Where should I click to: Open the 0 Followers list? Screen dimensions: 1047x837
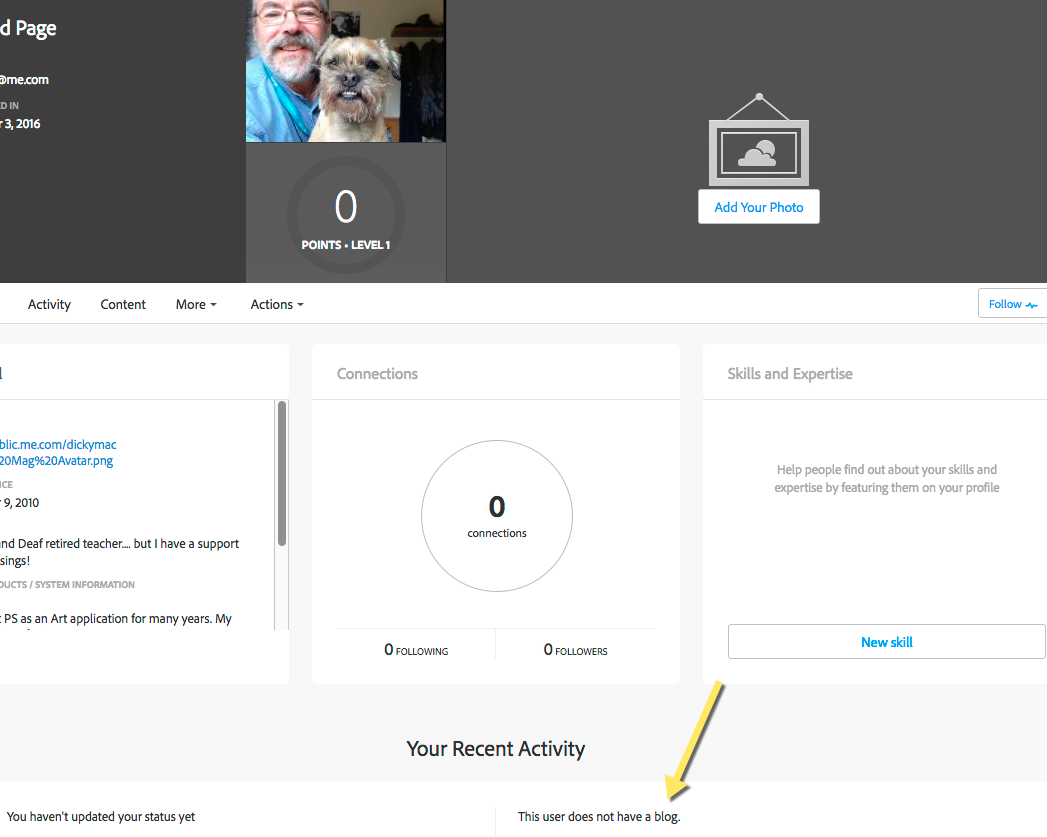coord(576,649)
